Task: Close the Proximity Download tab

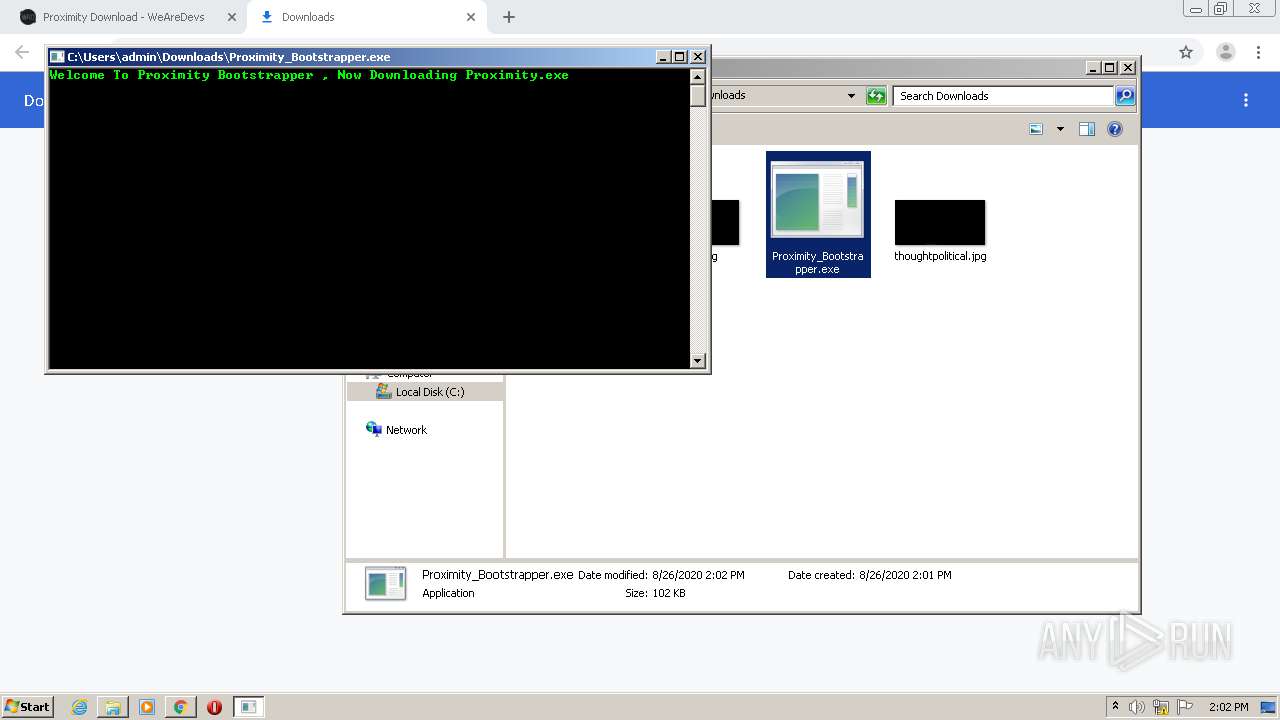Action: tap(231, 17)
